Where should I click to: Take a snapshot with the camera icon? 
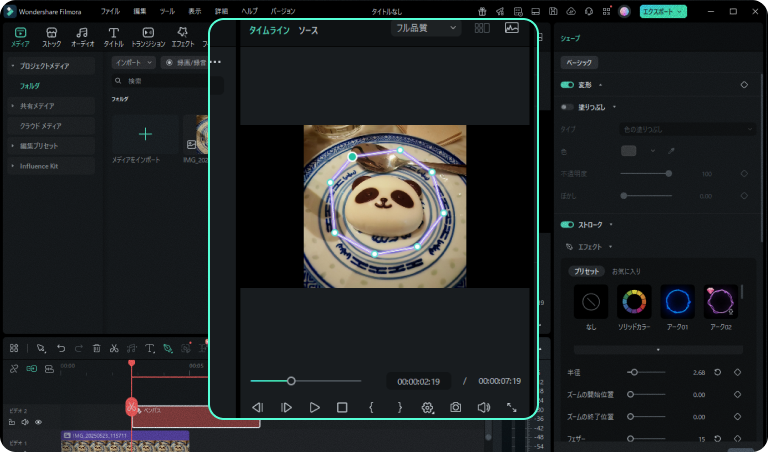point(455,408)
